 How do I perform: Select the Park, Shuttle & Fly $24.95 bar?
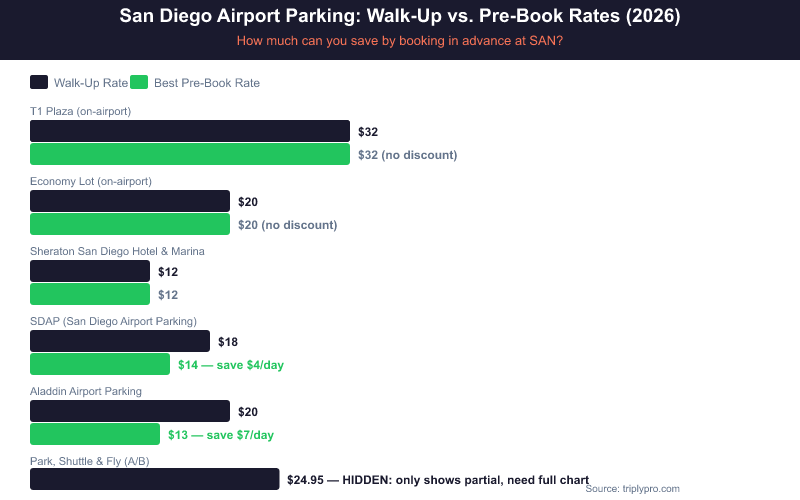(x=155, y=480)
